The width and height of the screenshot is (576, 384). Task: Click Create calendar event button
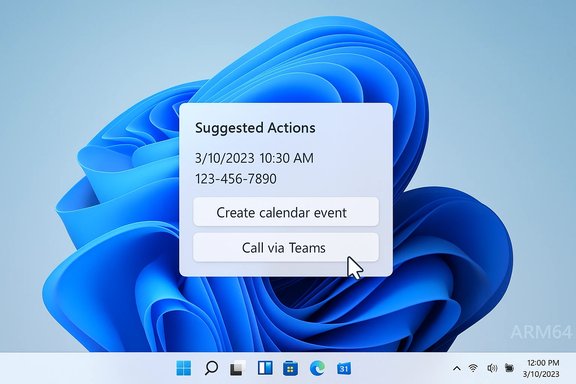tap(286, 212)
